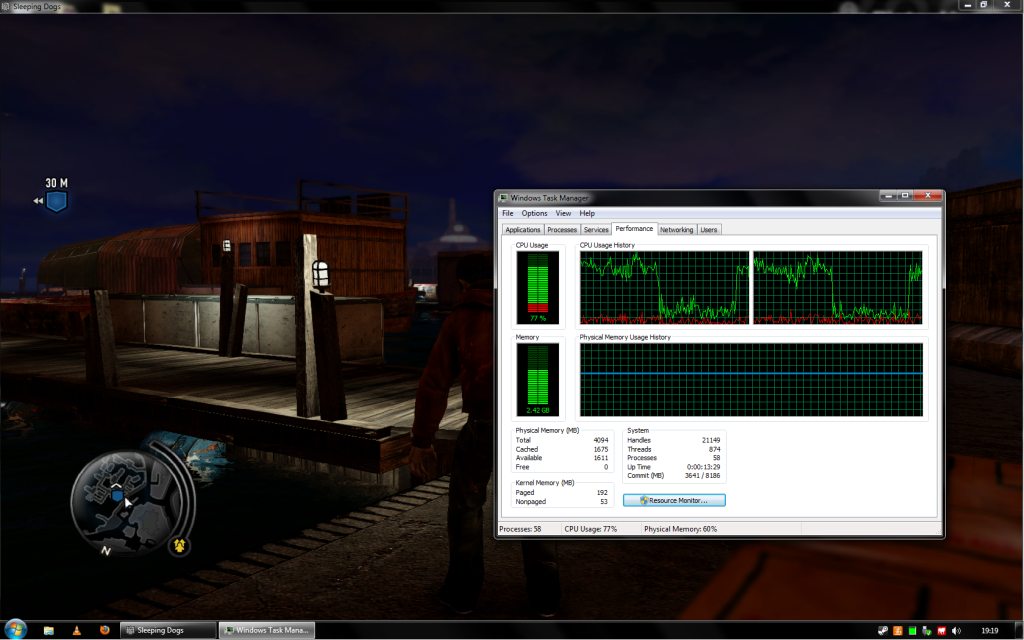Click the taskbar clock showing 19:19

click(989, 631)
